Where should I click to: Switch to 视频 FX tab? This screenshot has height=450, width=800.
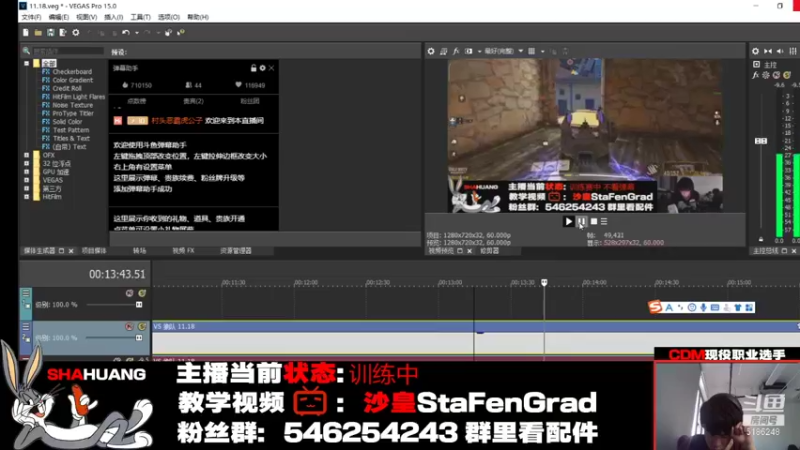(183, 251)
